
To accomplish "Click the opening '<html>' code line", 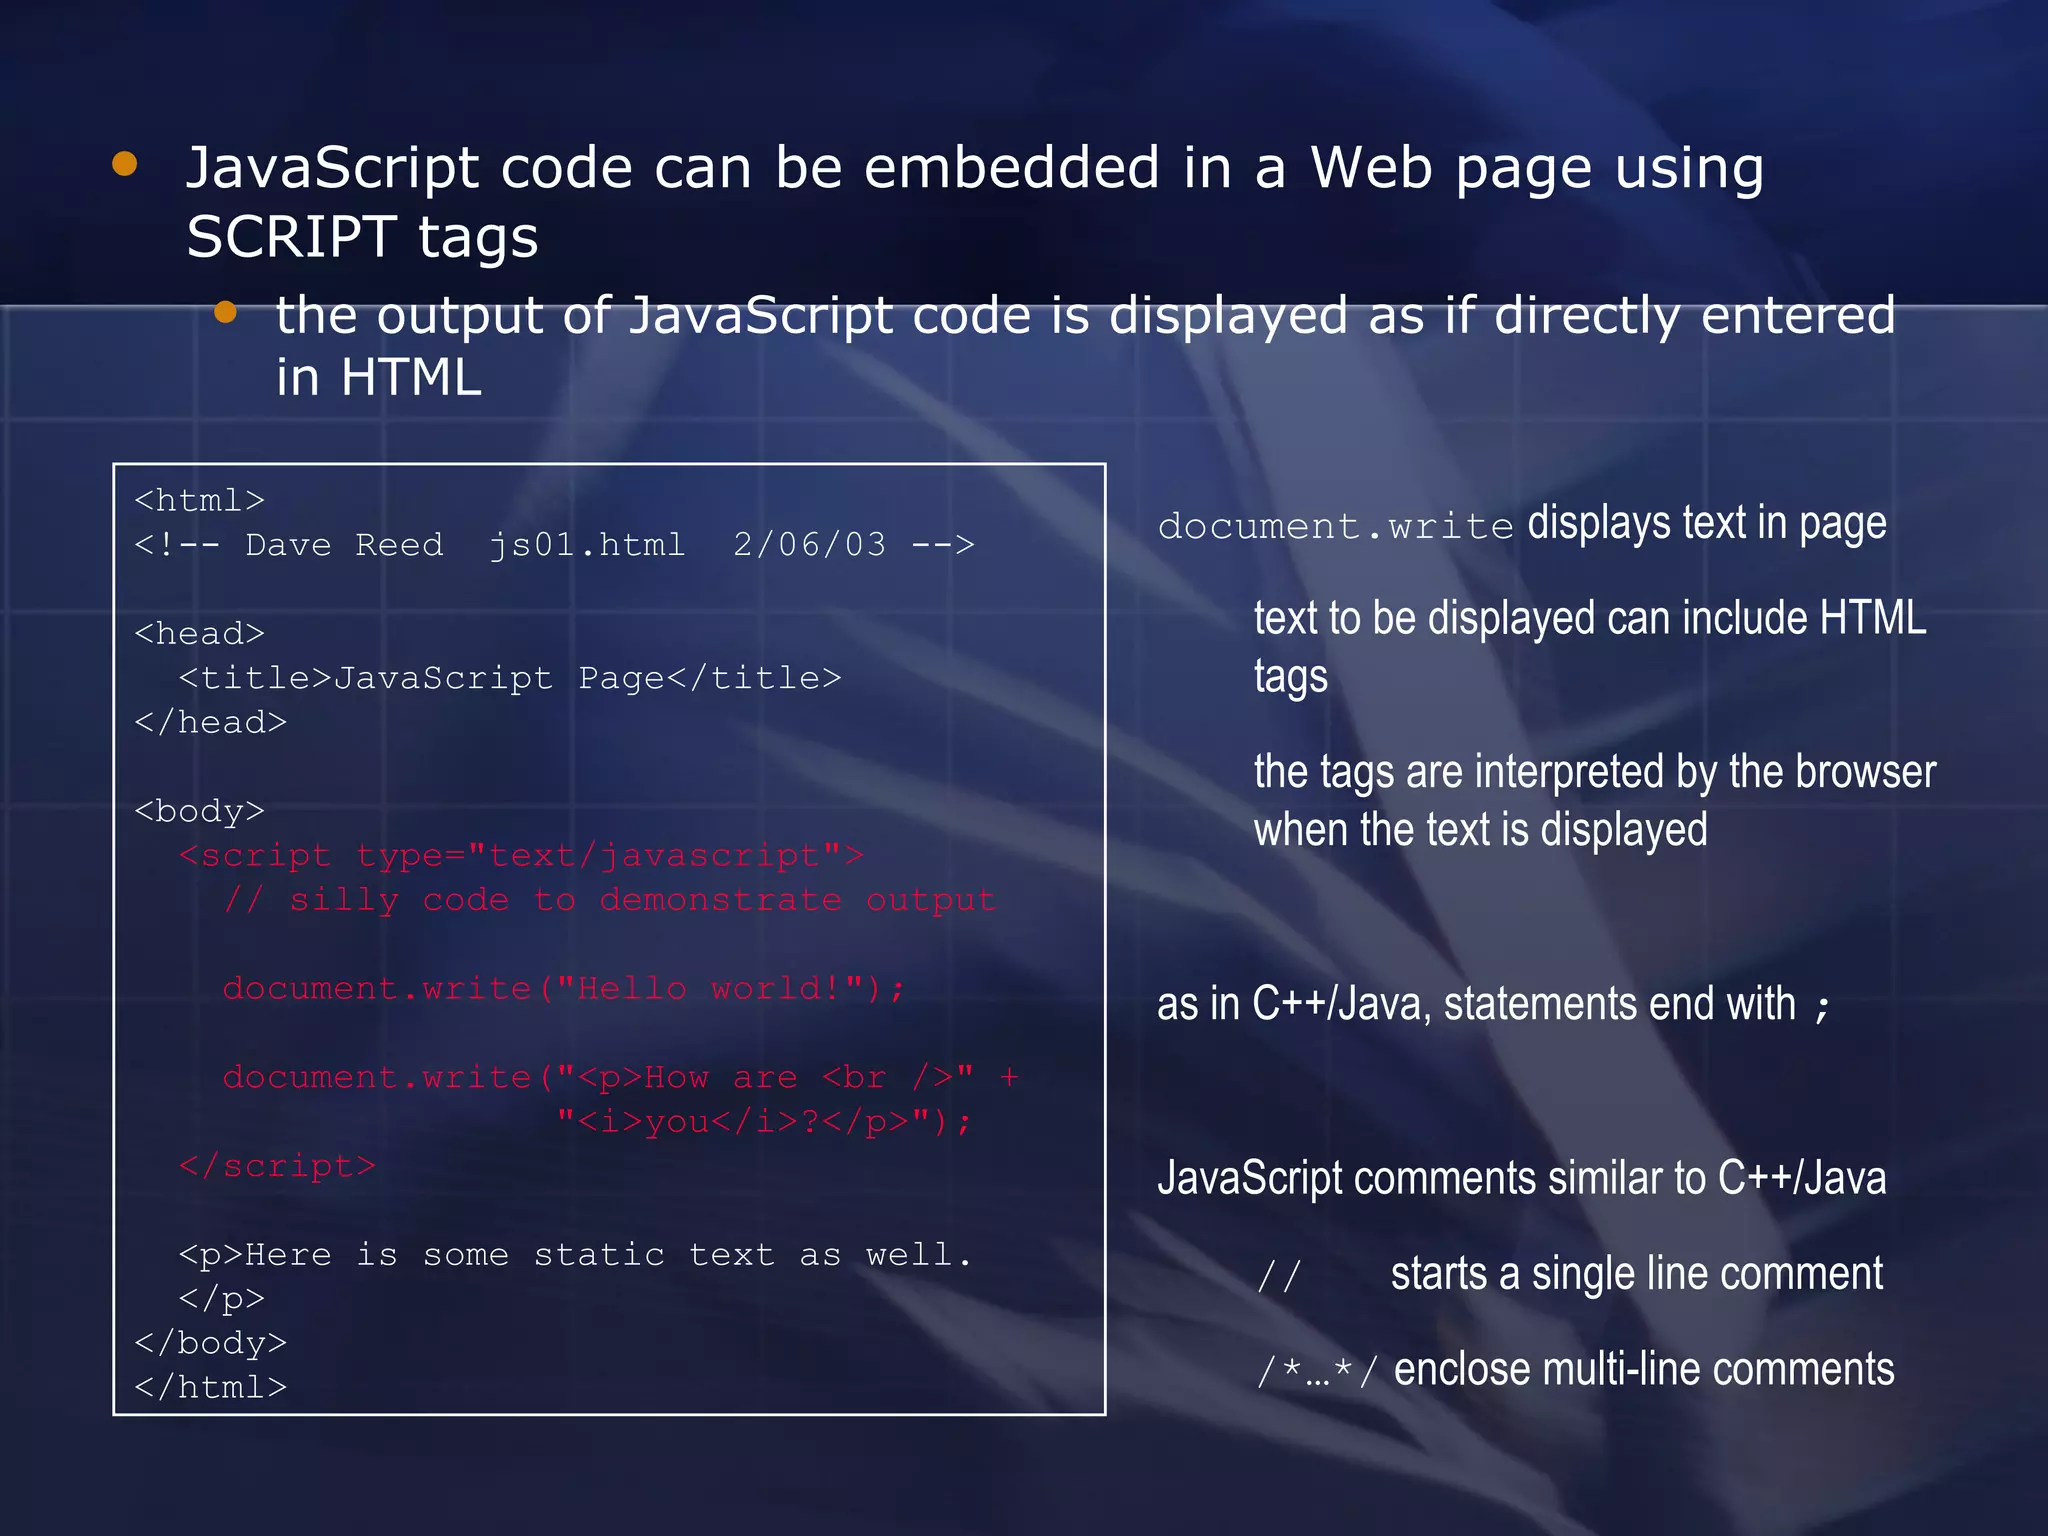I will 200,500.
